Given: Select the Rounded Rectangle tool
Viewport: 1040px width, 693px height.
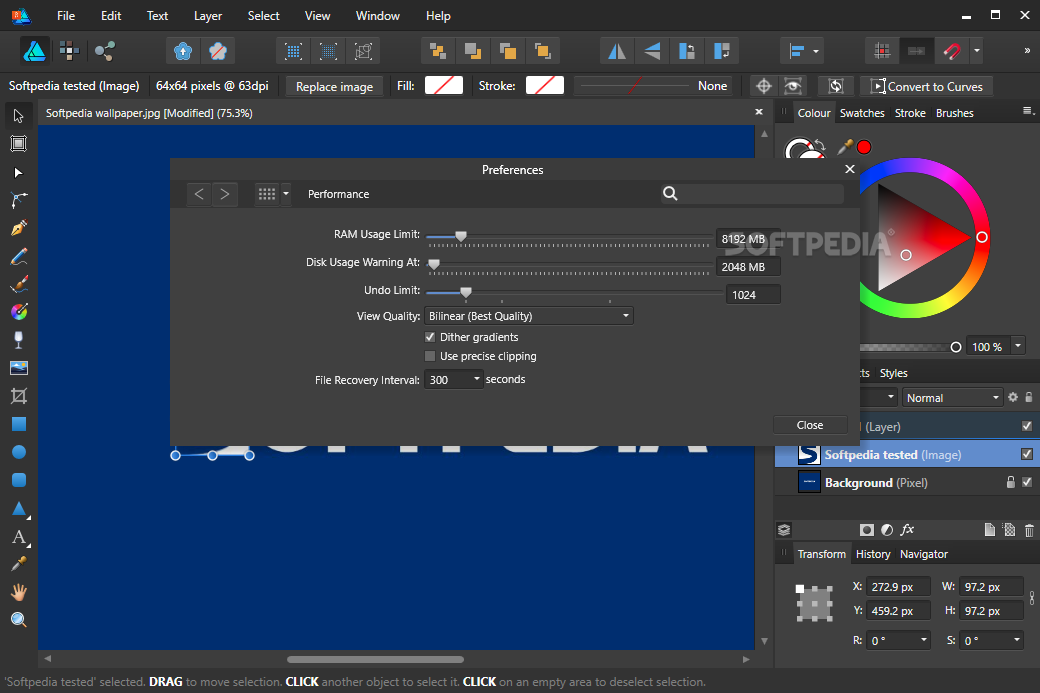Looking at the screenshot, I should [x=19, y=479].
